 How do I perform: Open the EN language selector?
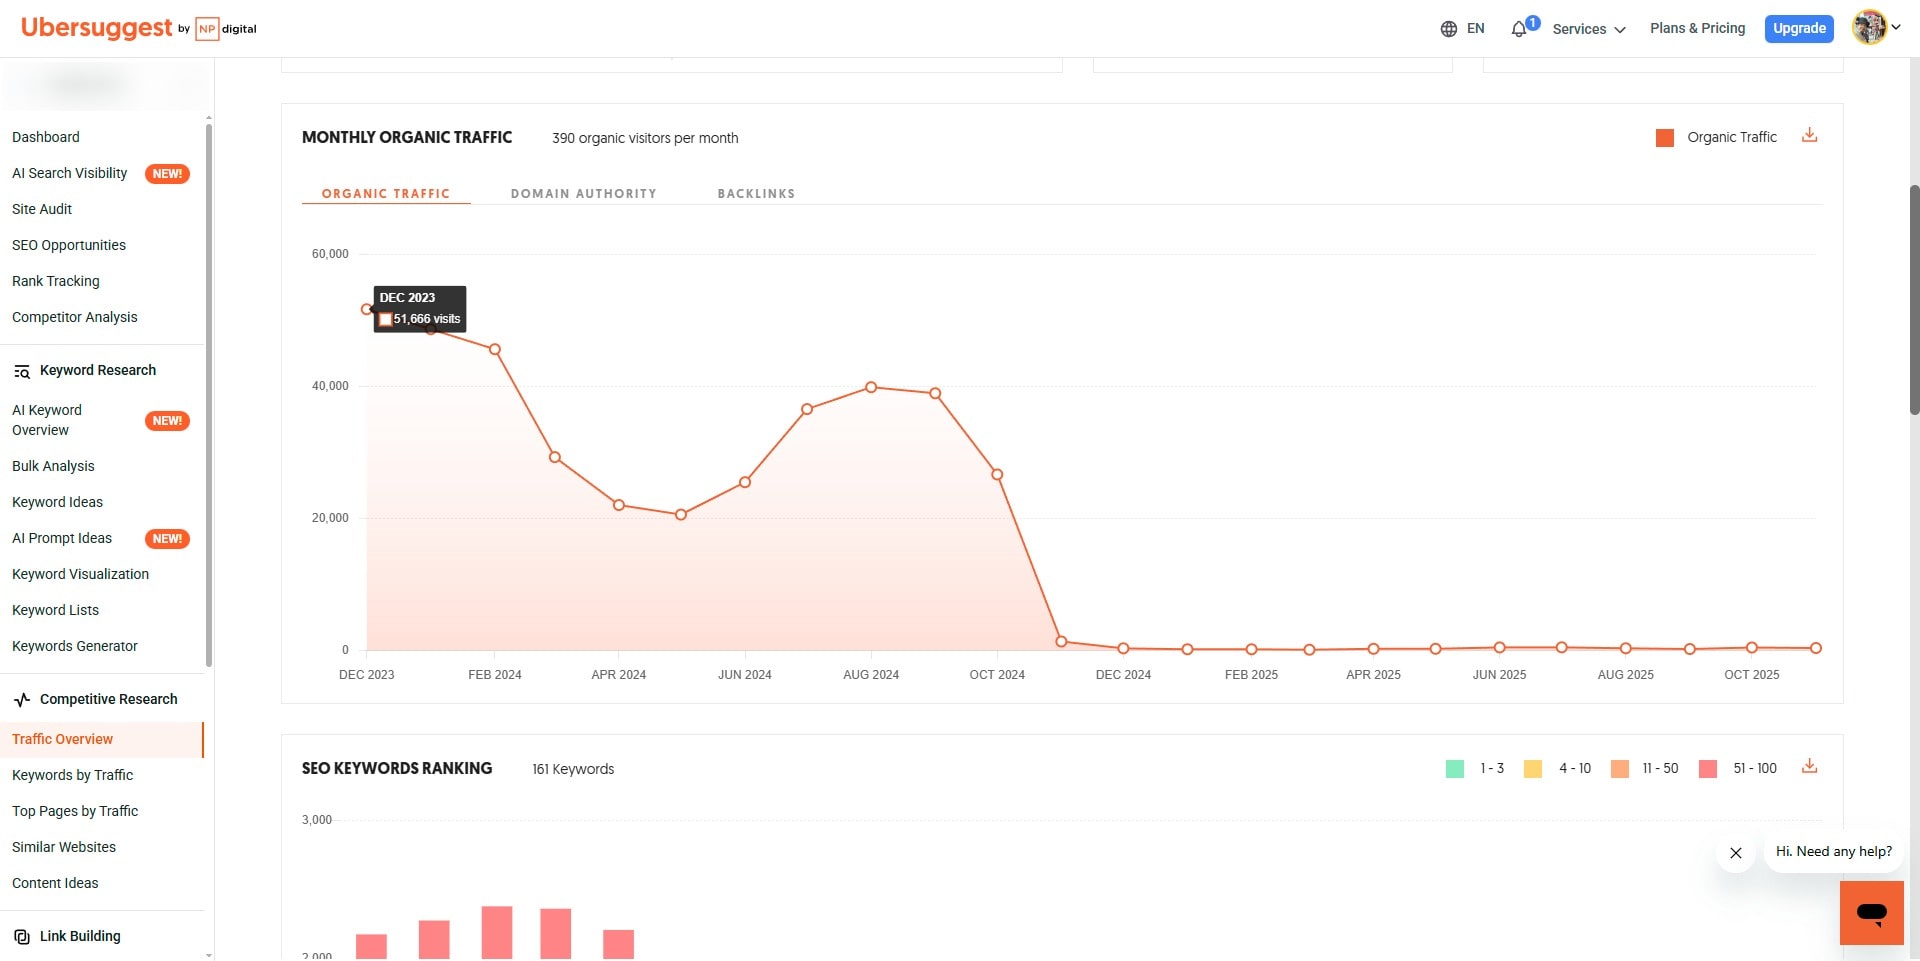(1464, 28)
